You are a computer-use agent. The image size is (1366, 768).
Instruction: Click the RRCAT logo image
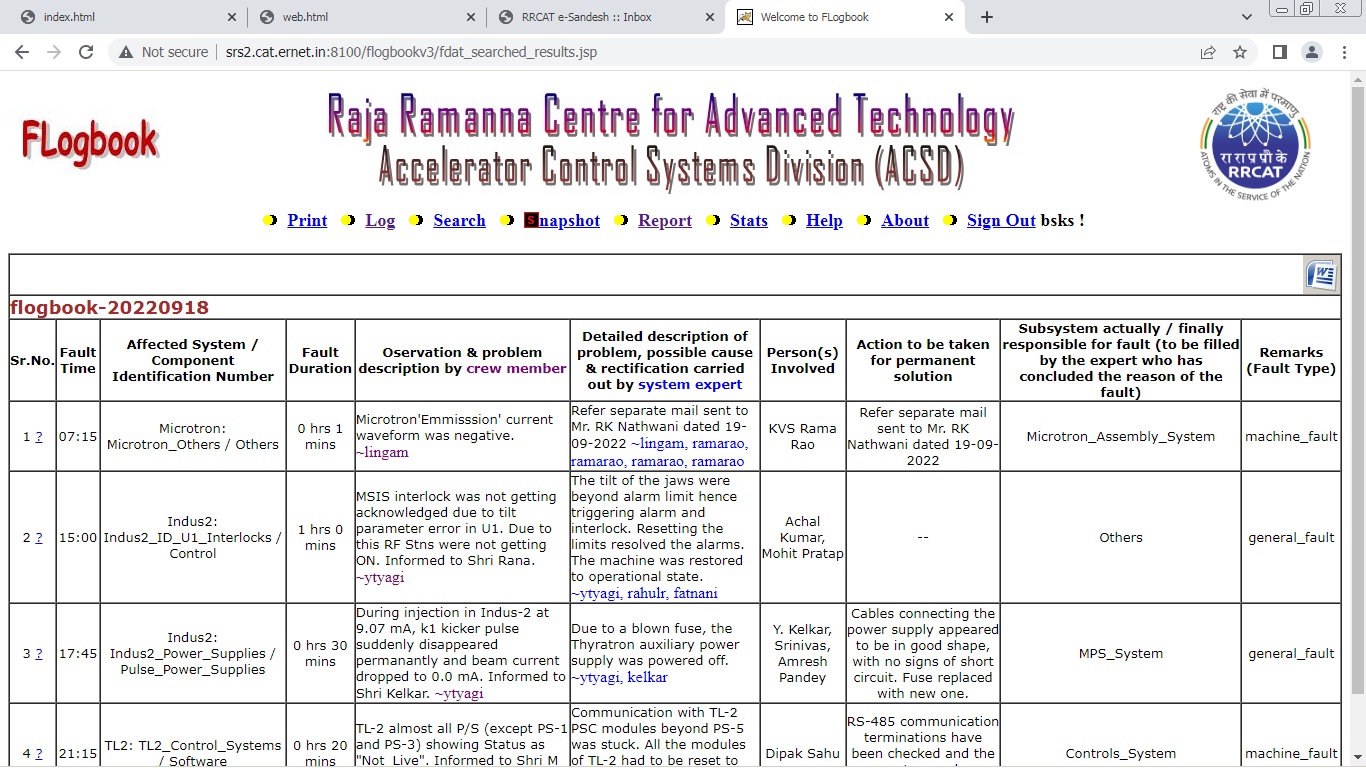tap(1254, 144)
